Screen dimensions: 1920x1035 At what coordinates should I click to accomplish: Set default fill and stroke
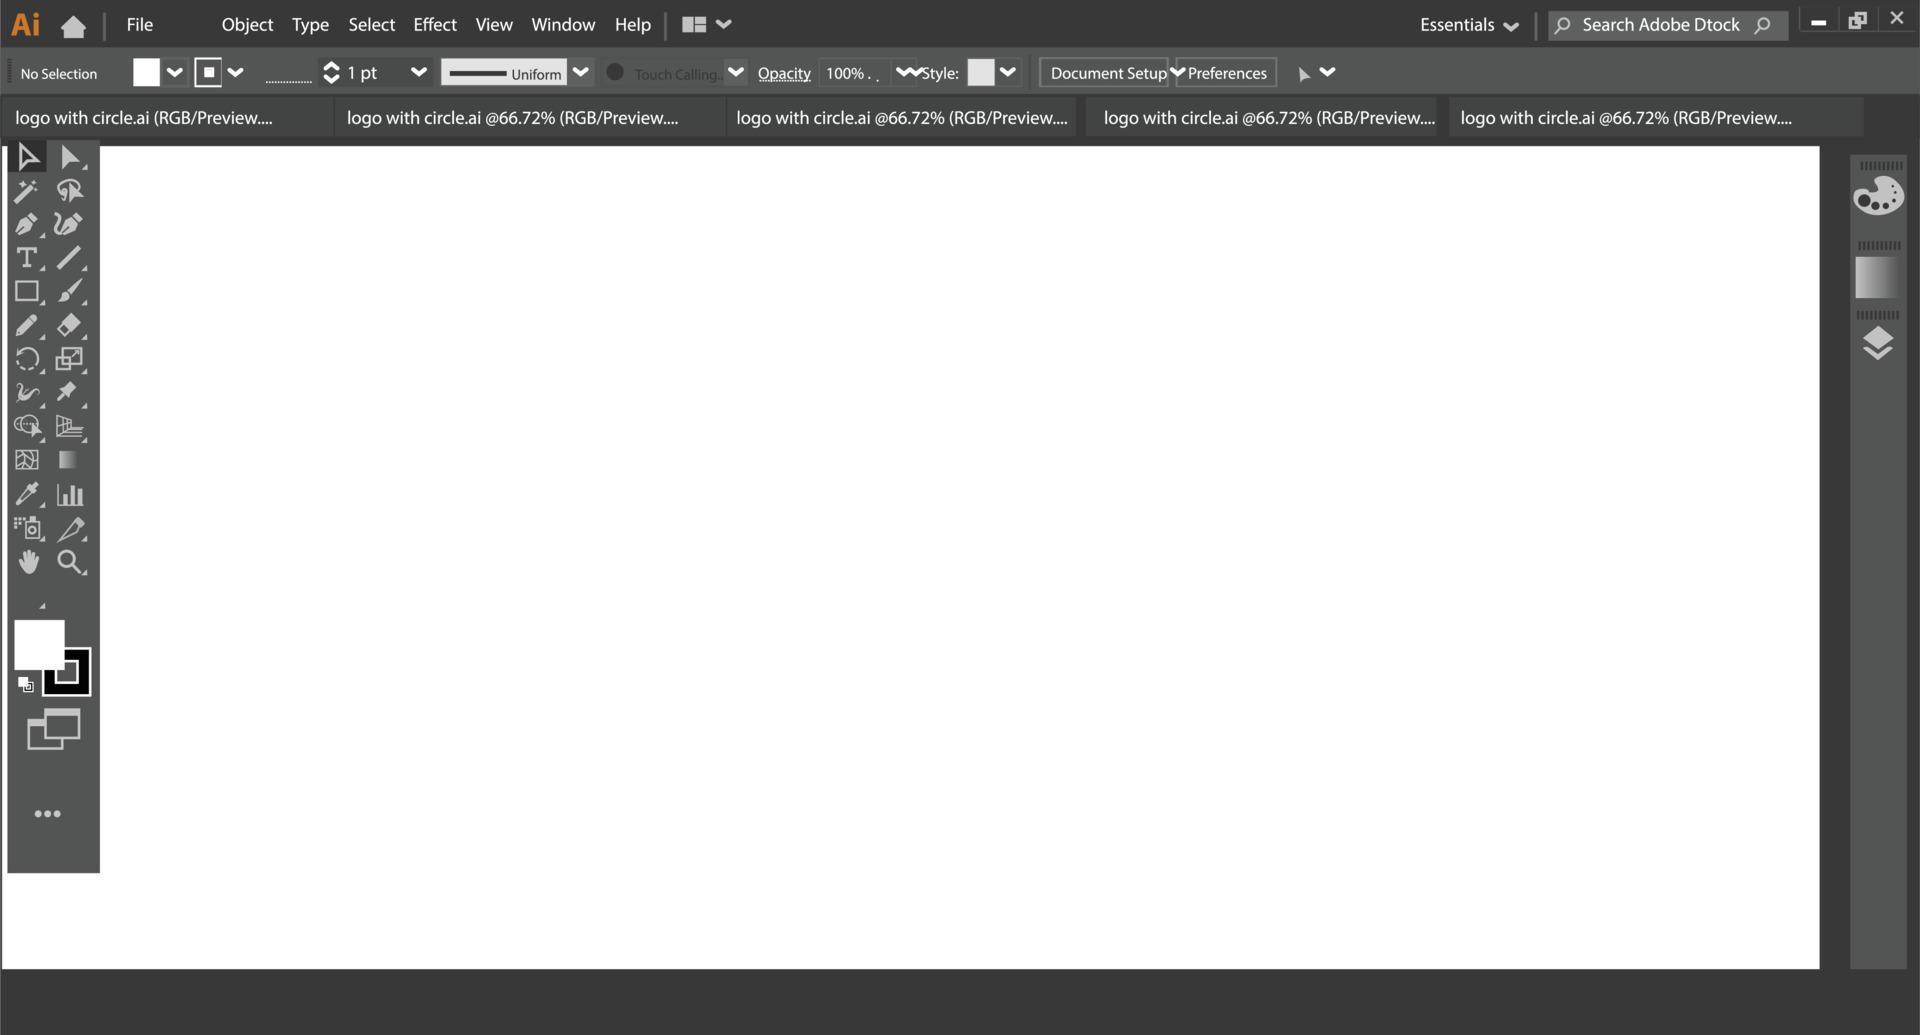coord(26,685)
